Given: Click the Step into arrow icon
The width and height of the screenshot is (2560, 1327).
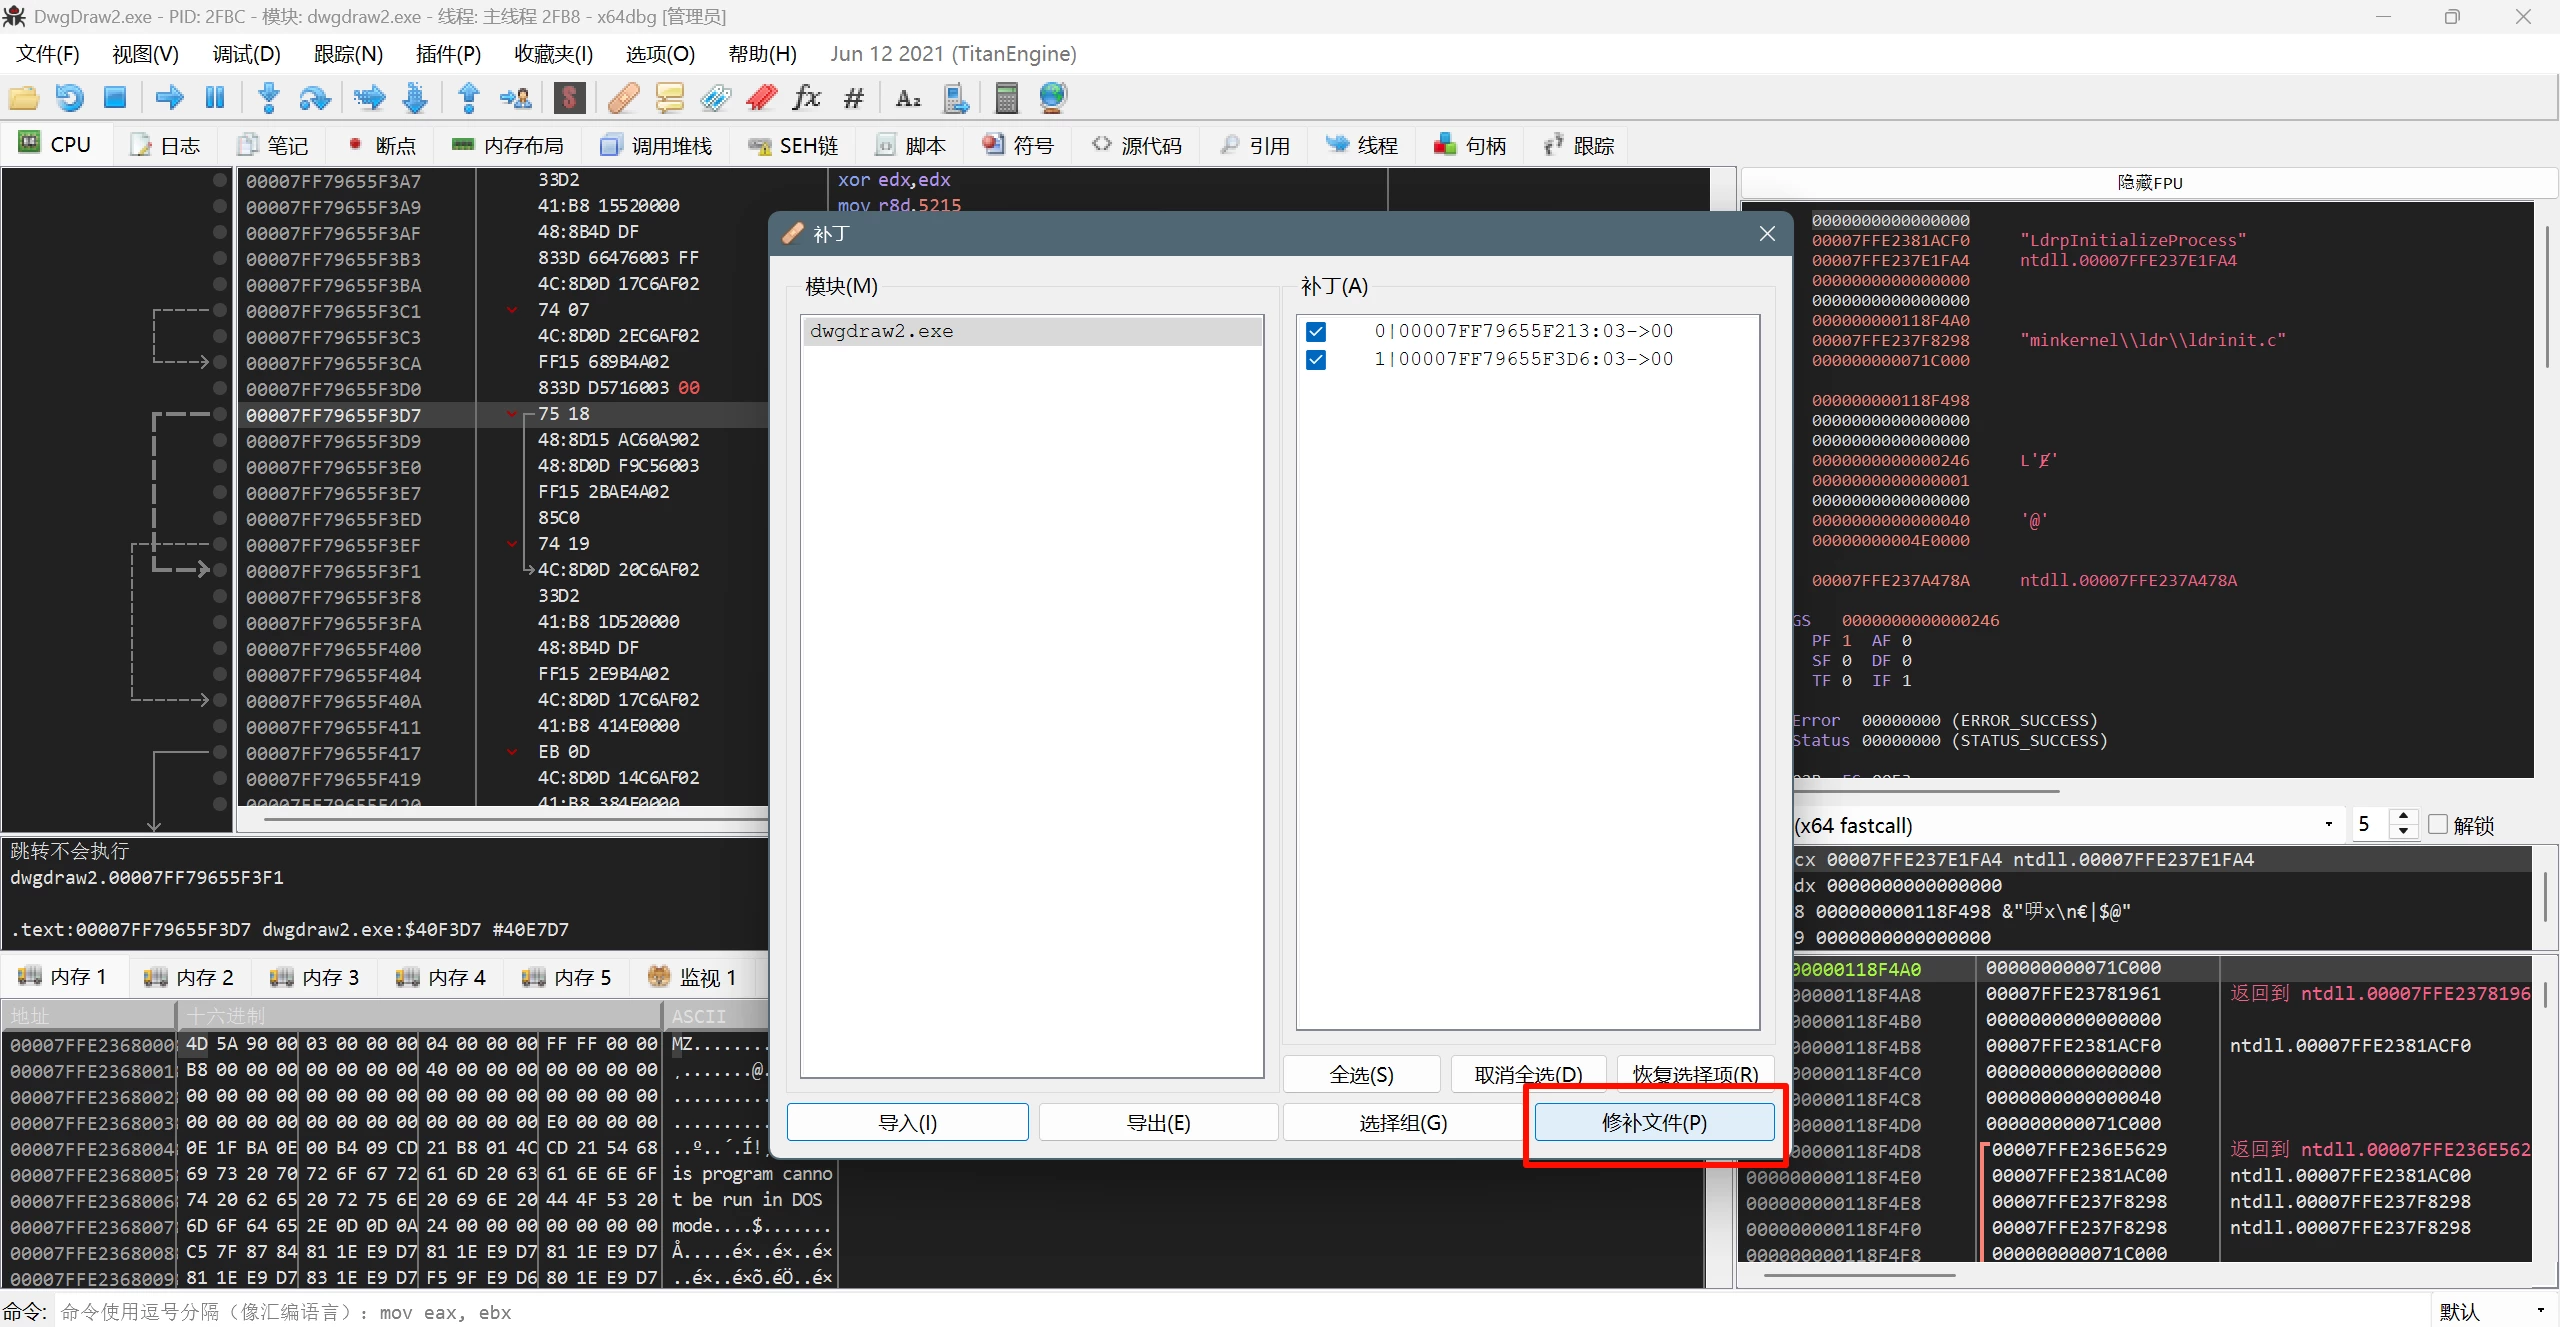Looking at the screenshot, I should point(268,98).
